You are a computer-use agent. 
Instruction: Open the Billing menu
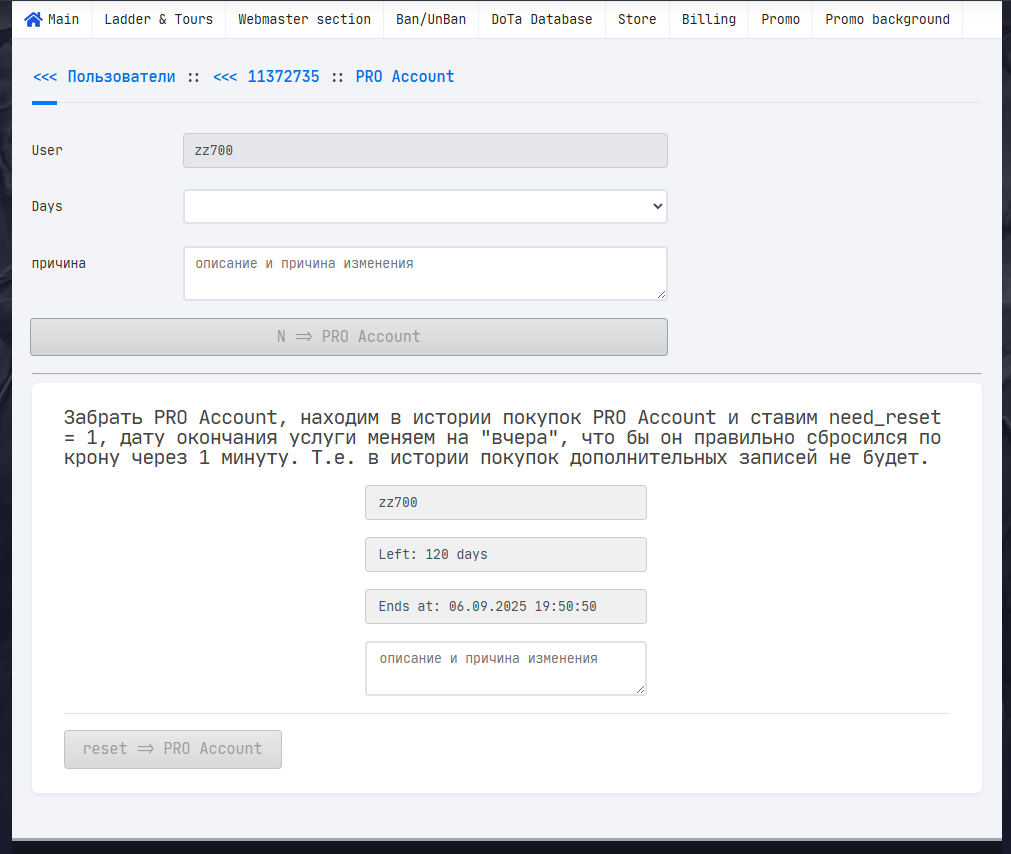tap(709, 19)
